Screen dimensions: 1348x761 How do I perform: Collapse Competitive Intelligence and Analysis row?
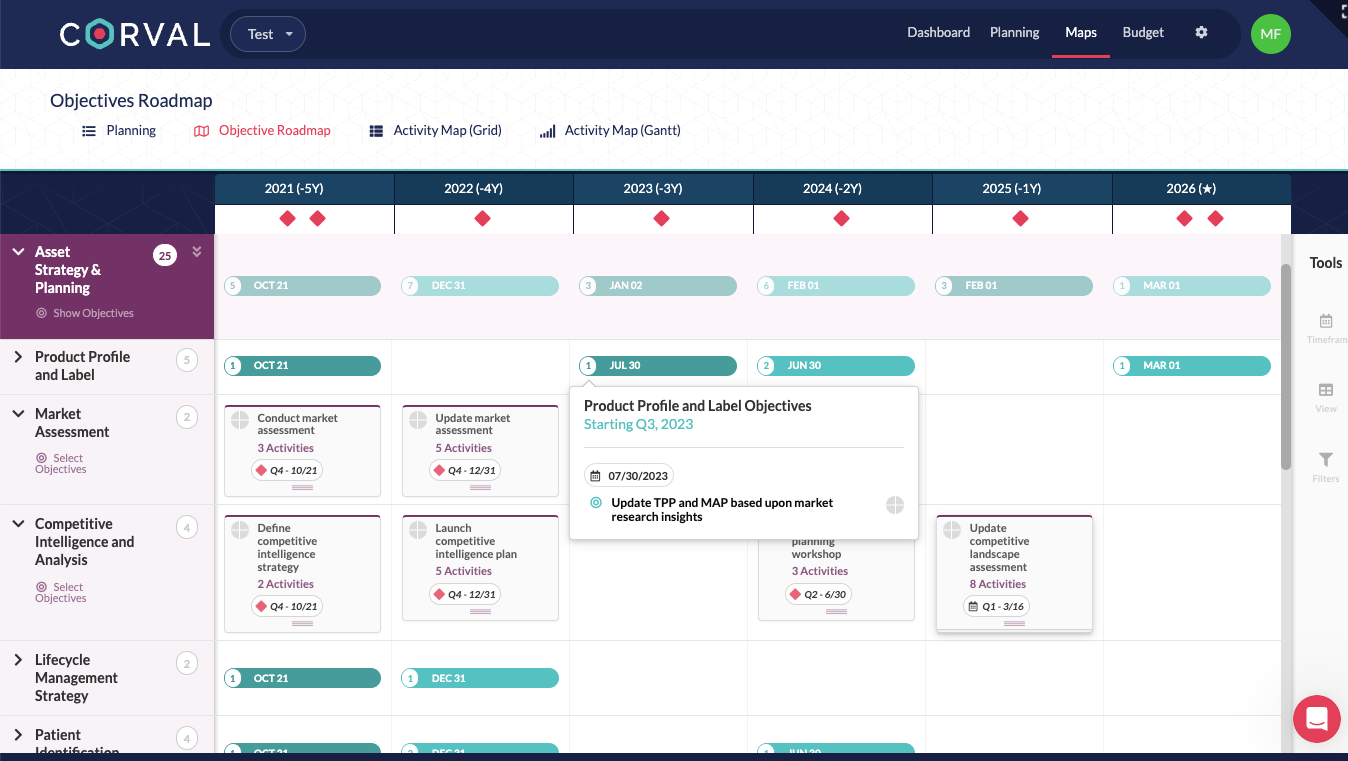[x=18, y=523]
